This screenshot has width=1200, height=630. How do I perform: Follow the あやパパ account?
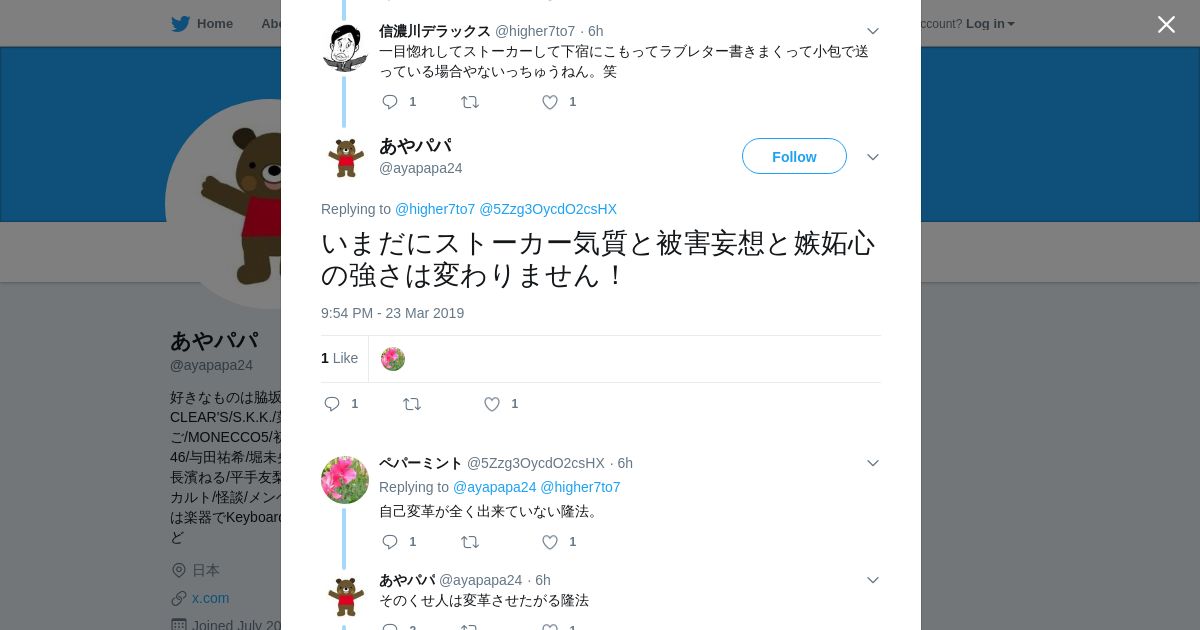point(794,156)
